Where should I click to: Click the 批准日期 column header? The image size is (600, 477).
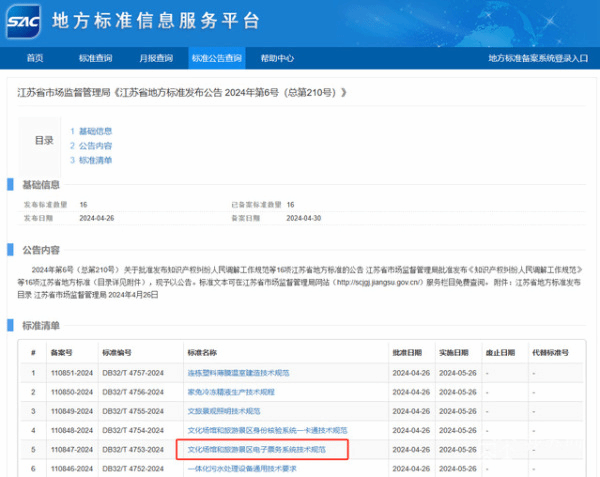click(407, 353)
